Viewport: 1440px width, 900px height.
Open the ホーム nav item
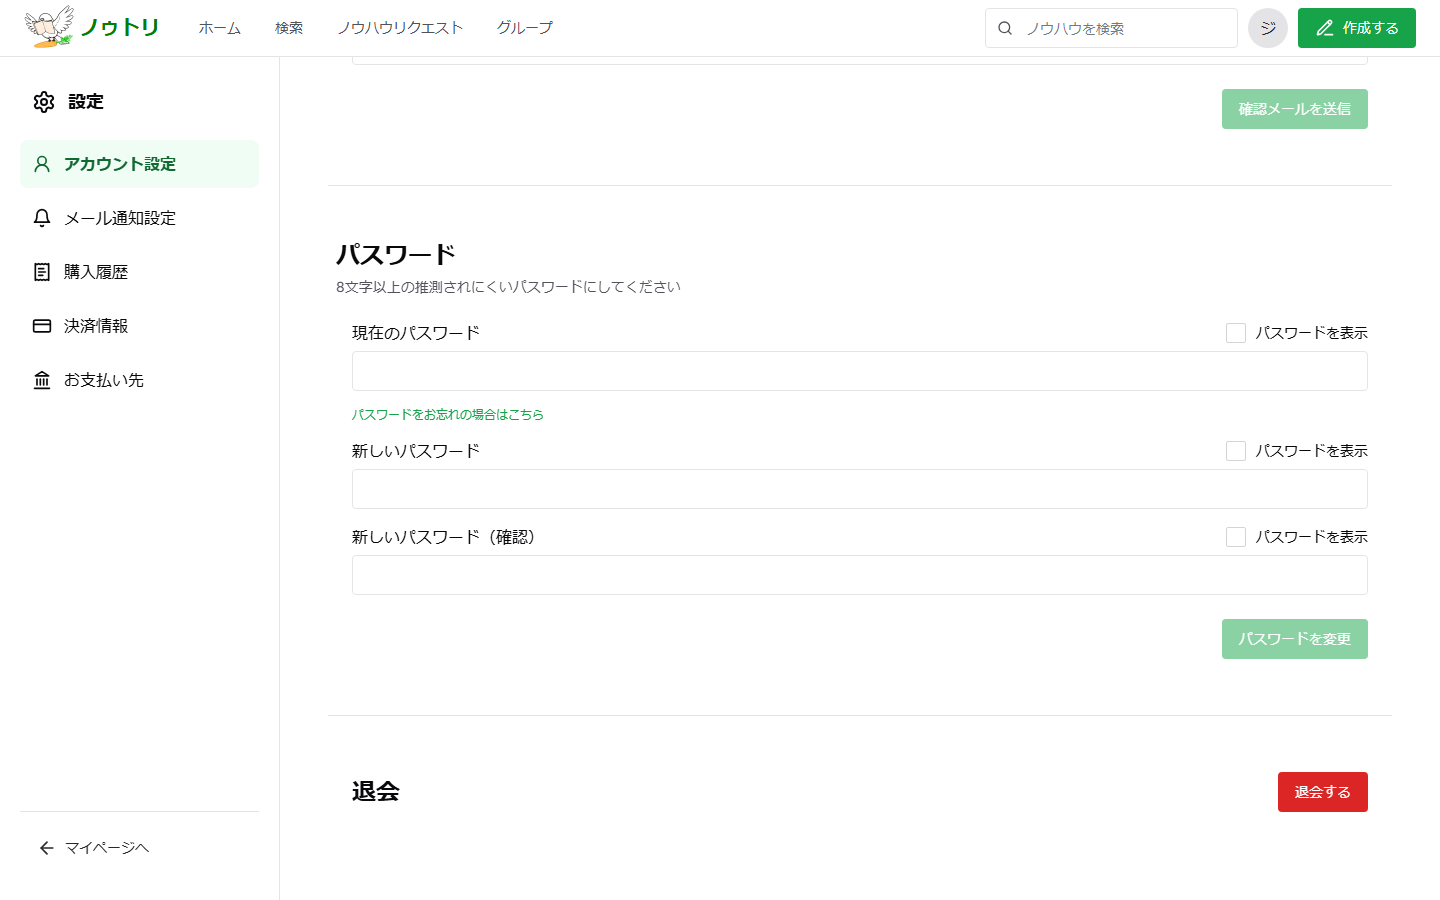point(220,28)
